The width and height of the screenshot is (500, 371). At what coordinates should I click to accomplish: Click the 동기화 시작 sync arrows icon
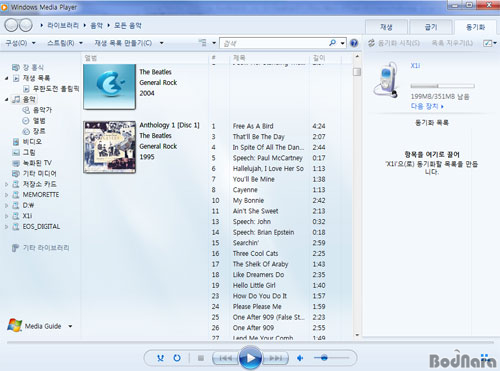371,43
